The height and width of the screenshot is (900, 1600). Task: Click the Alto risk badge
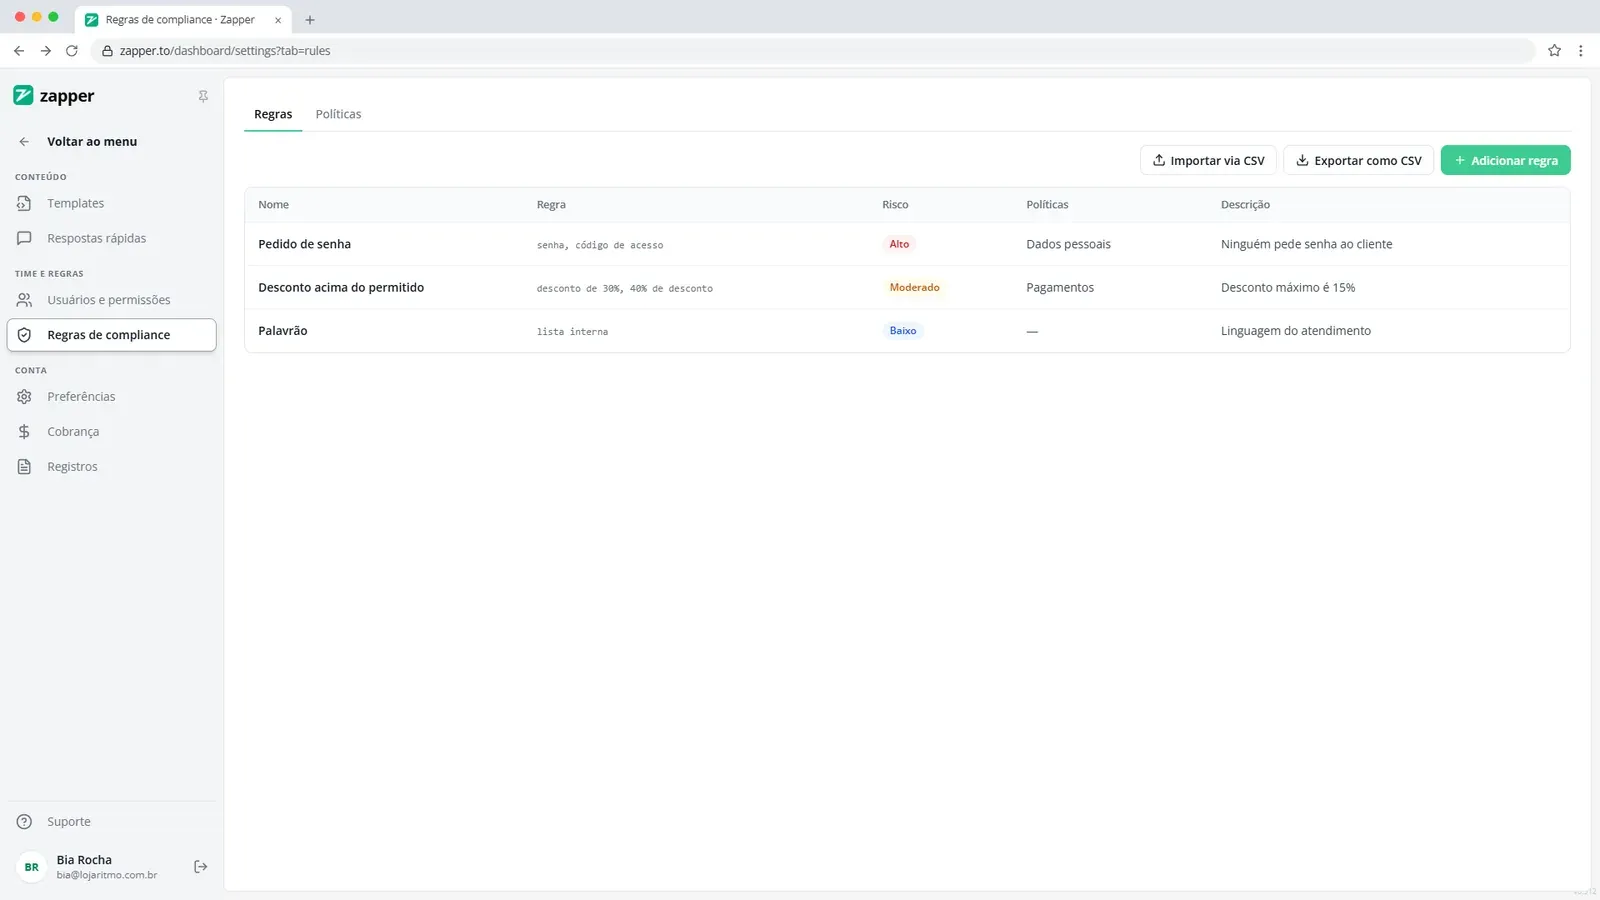pyautogui.click(x=899, y=244)
